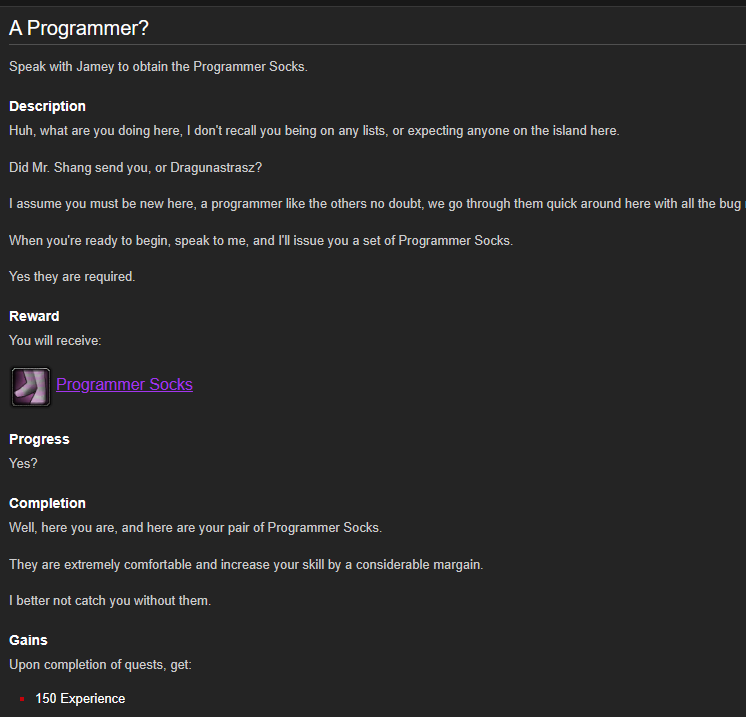
Task: Click the "Speak with Jamey" objective text
Action: pos(158,67)
